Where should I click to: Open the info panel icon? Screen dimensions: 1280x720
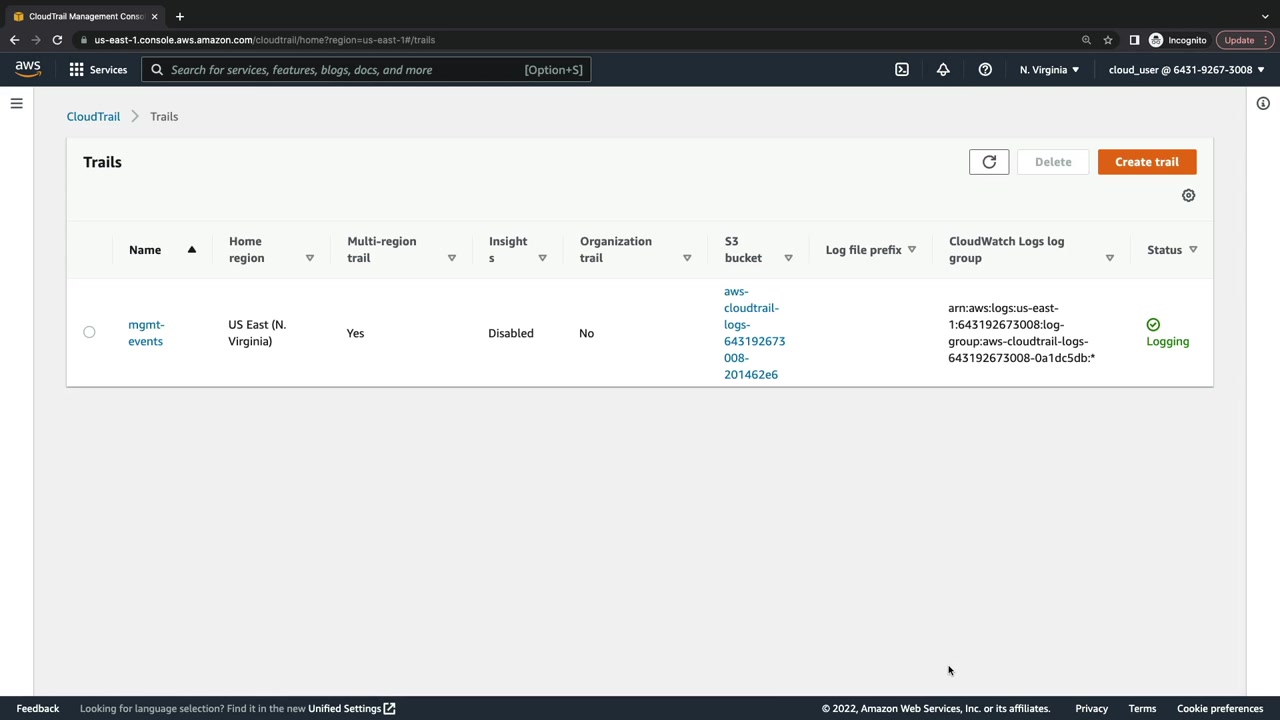coord(1263,104)
